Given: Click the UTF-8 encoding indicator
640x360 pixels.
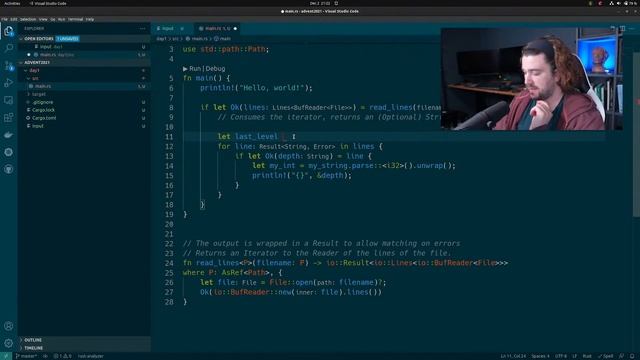Looking at the screenshot, I should coord(561,356).
